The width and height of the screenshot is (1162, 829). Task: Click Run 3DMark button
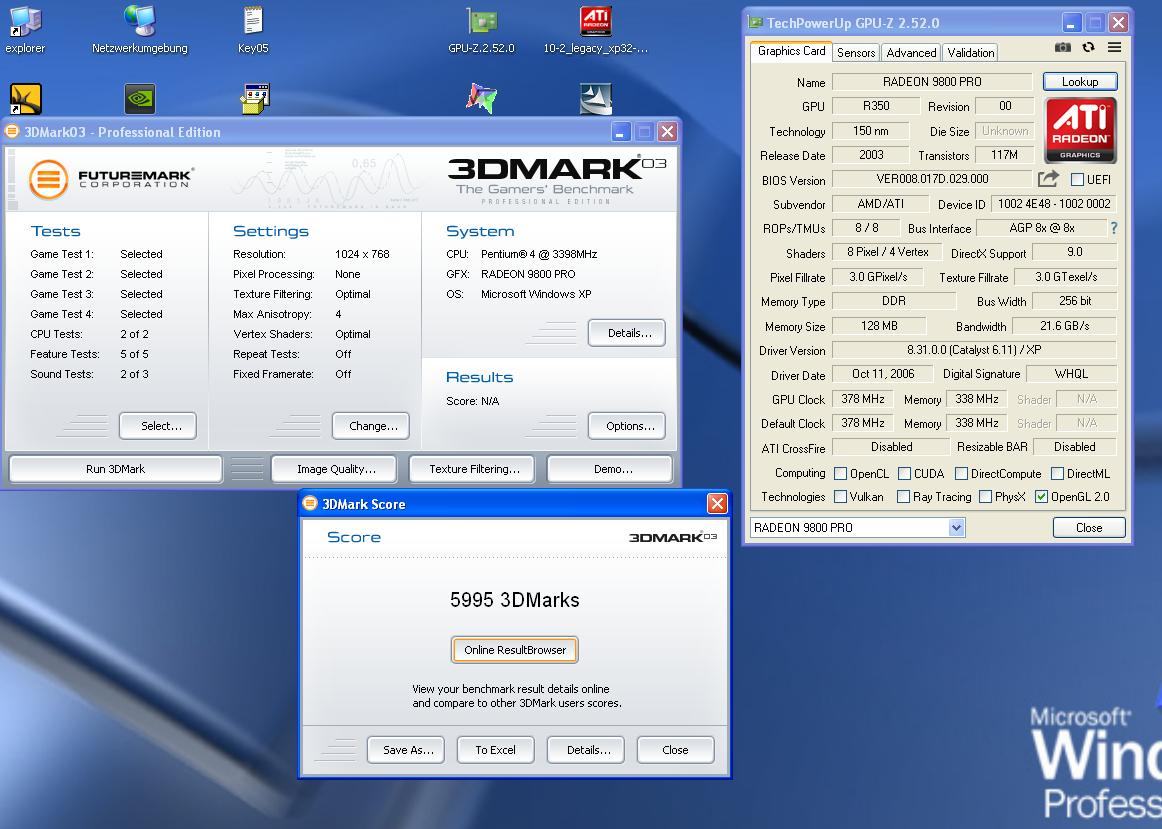pyautogui.click(x=116, y=469)
